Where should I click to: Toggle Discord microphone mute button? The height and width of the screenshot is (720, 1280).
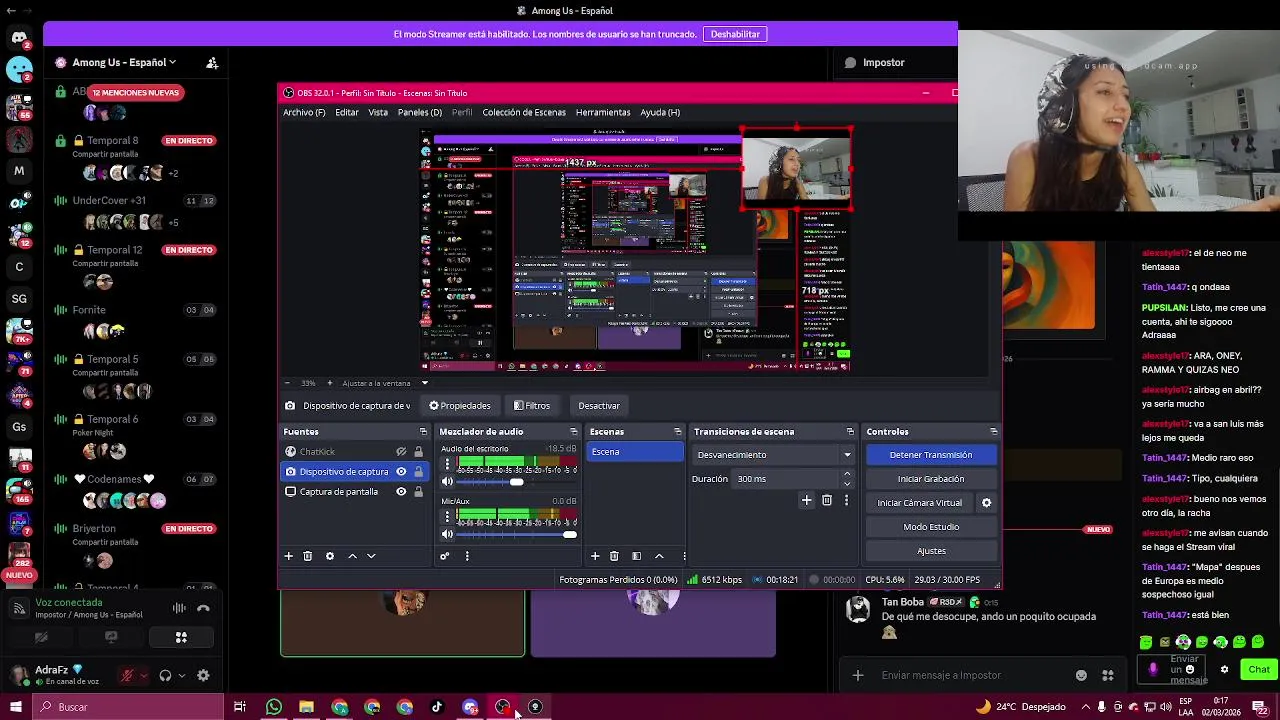pos(127,676)
